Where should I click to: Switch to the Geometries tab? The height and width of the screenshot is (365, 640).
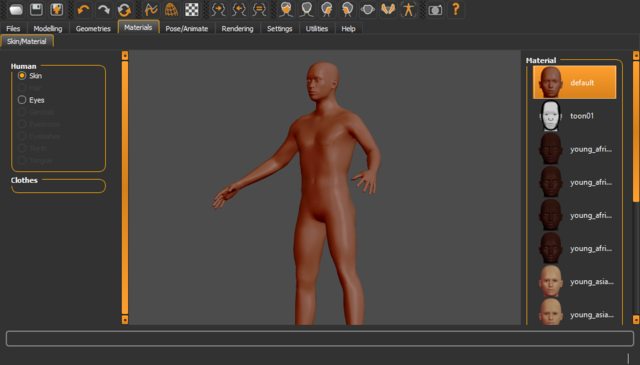pyautogui.click(x=93, y=29)
